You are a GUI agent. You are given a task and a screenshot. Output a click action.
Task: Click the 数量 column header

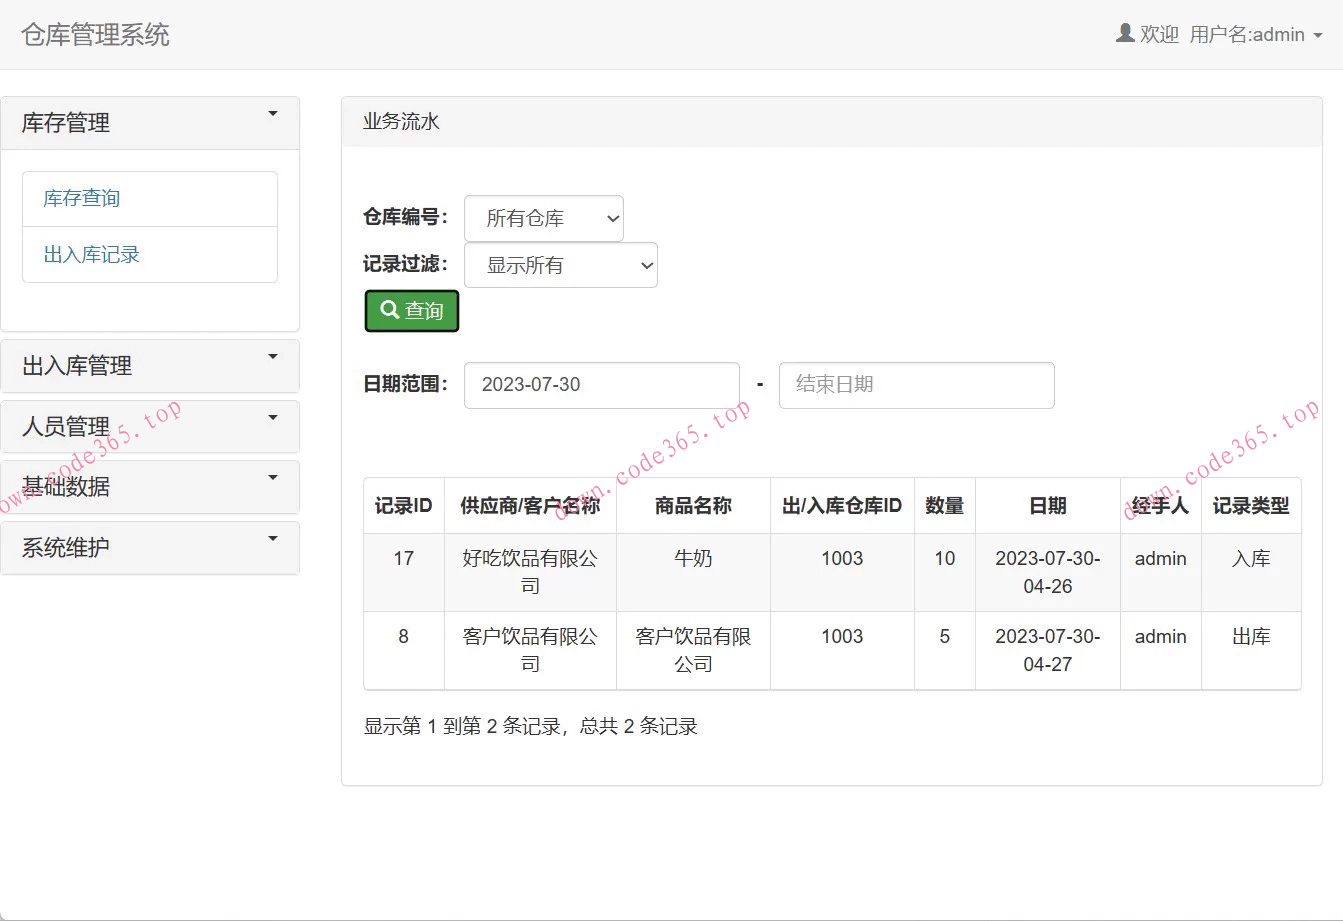pyautogui.click(x=944, y=506)
